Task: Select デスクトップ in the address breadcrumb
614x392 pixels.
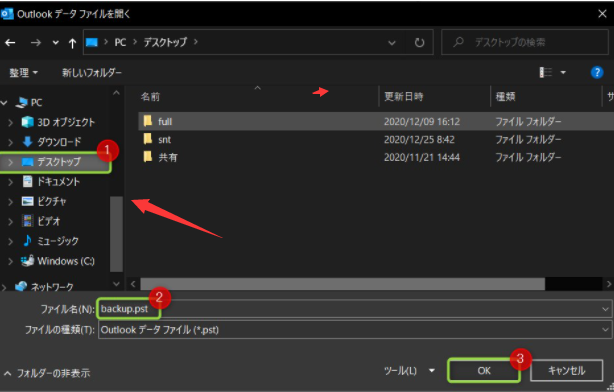Action: [x=165, y=42]
